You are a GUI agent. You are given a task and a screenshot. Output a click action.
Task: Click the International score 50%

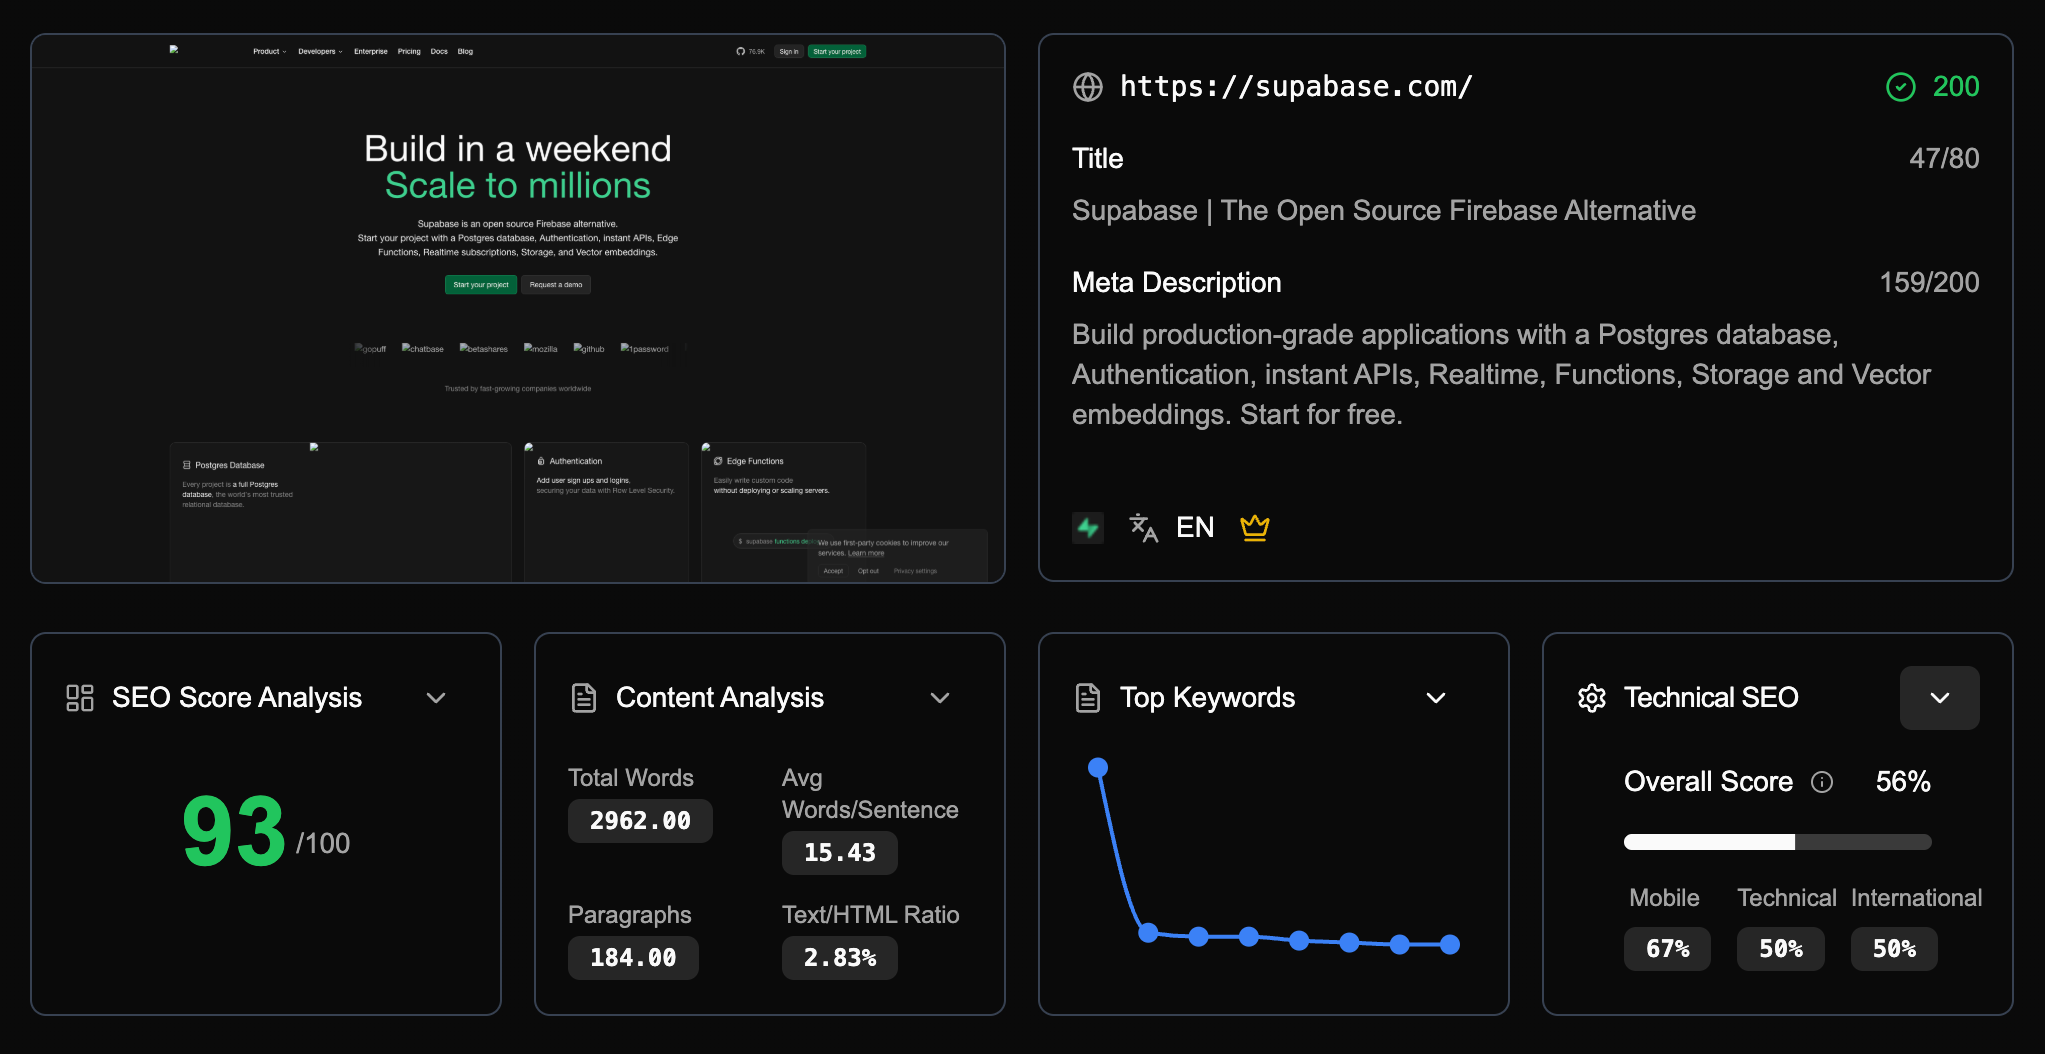point(1894,949)
